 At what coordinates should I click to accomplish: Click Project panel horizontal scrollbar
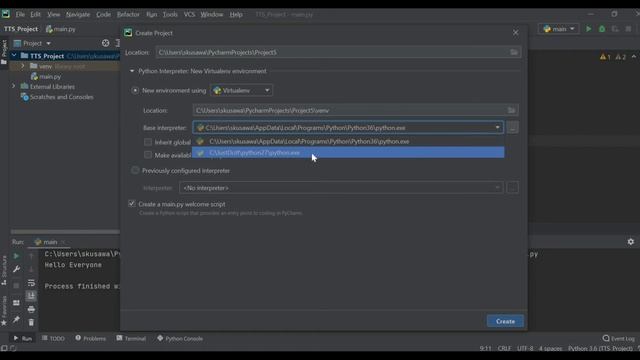click(x=65, y=232)
